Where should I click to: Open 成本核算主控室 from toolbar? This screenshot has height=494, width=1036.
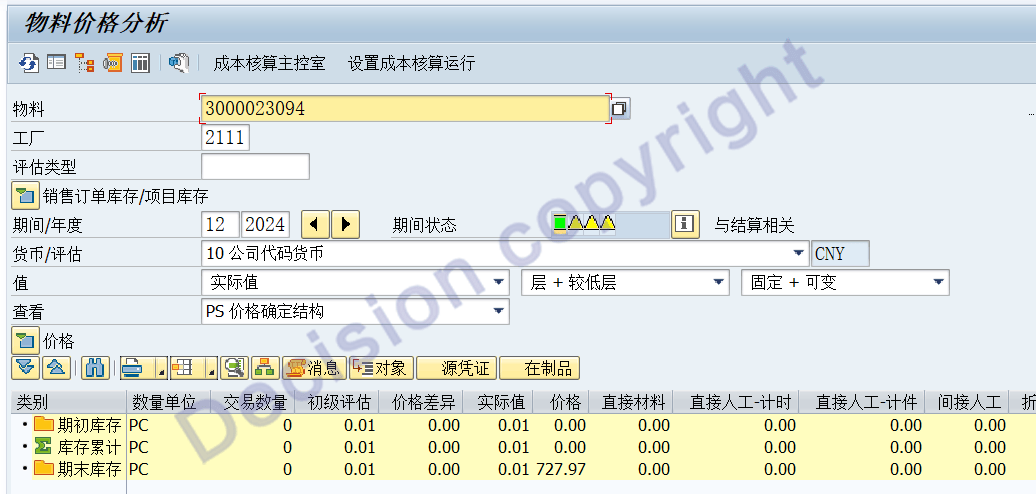click(x=269, y=63)
